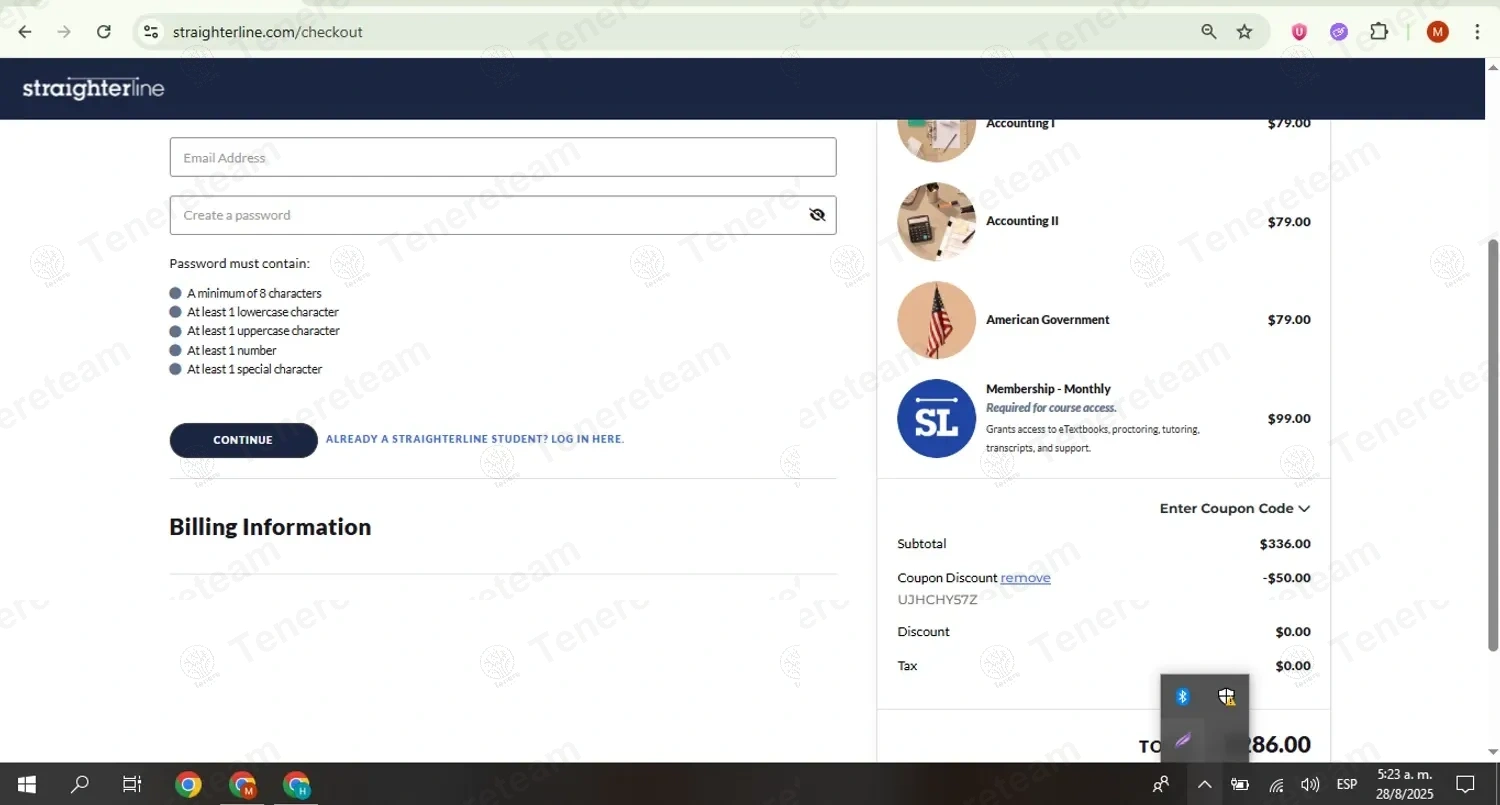The width and height of the screenshot is (1500, 805).
Task: Click the Email Address field
Action: click(503, 157)
